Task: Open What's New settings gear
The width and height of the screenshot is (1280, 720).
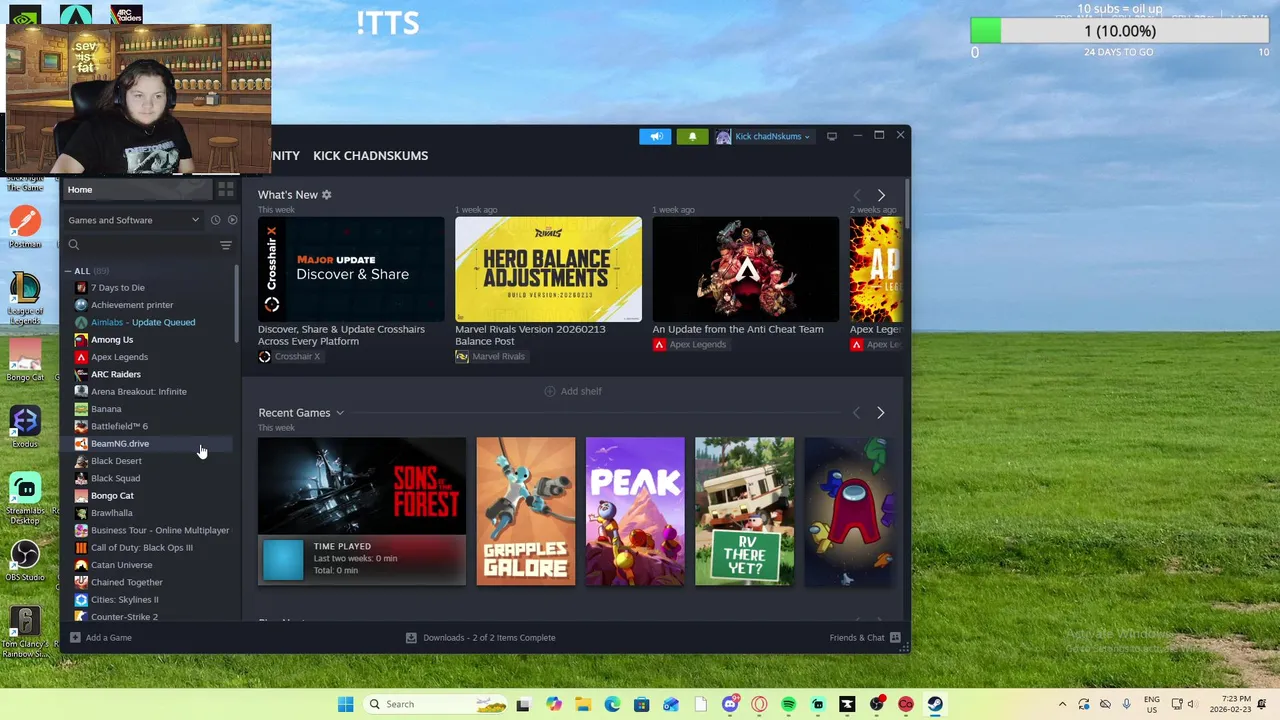Action: [x=326, y=195]
